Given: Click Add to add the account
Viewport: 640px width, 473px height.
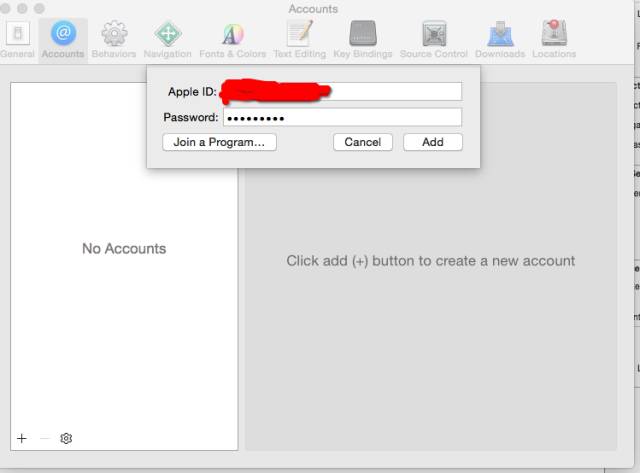Looking at the screenshot, I should pyautogui.click(x=432, y=142).
